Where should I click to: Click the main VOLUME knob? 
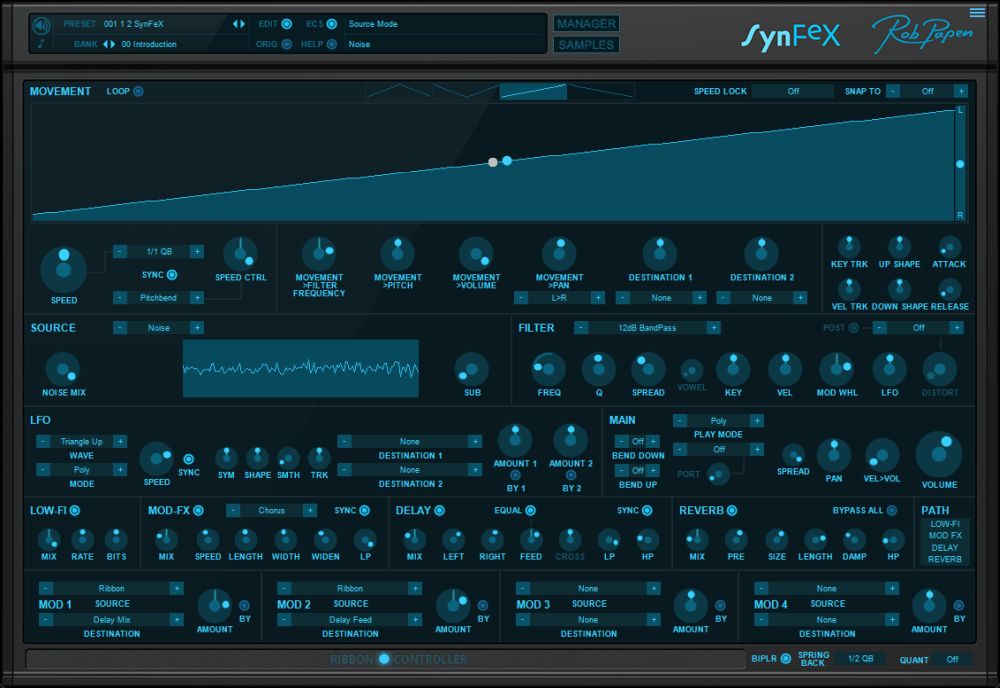pyautogui.click(x=939, y=455)
